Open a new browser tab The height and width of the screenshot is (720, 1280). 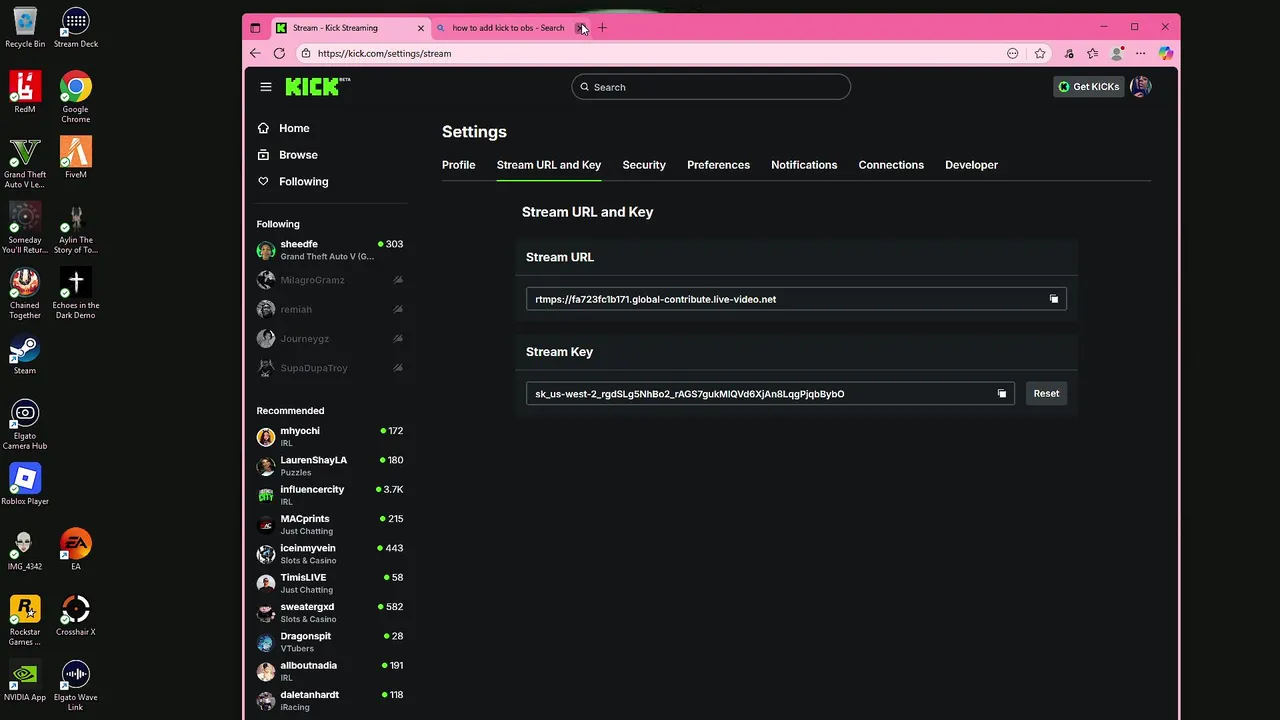(x=602, y=28)
